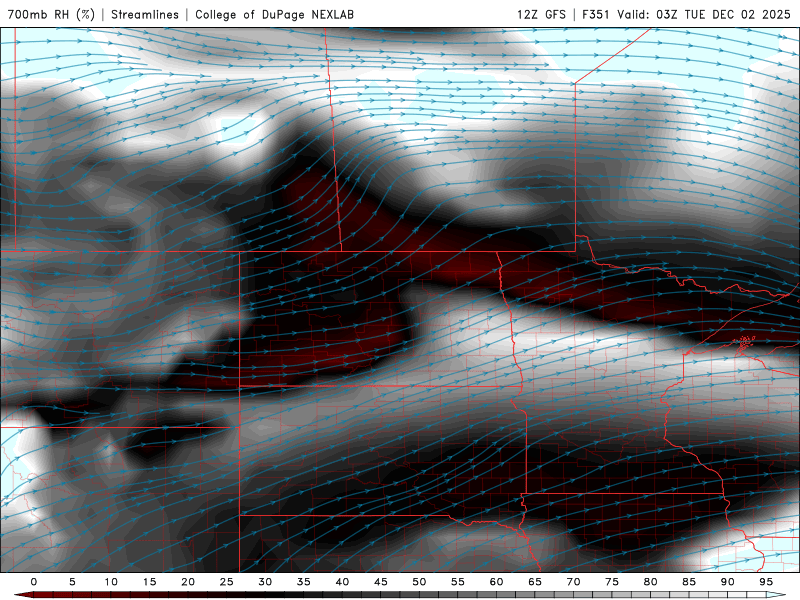Click the "80" colorbar tick label

coord(650,582)
